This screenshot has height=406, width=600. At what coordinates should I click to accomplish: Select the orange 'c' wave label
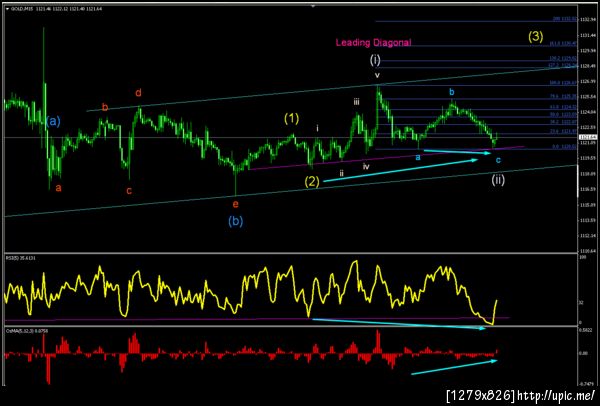[129, 190]
